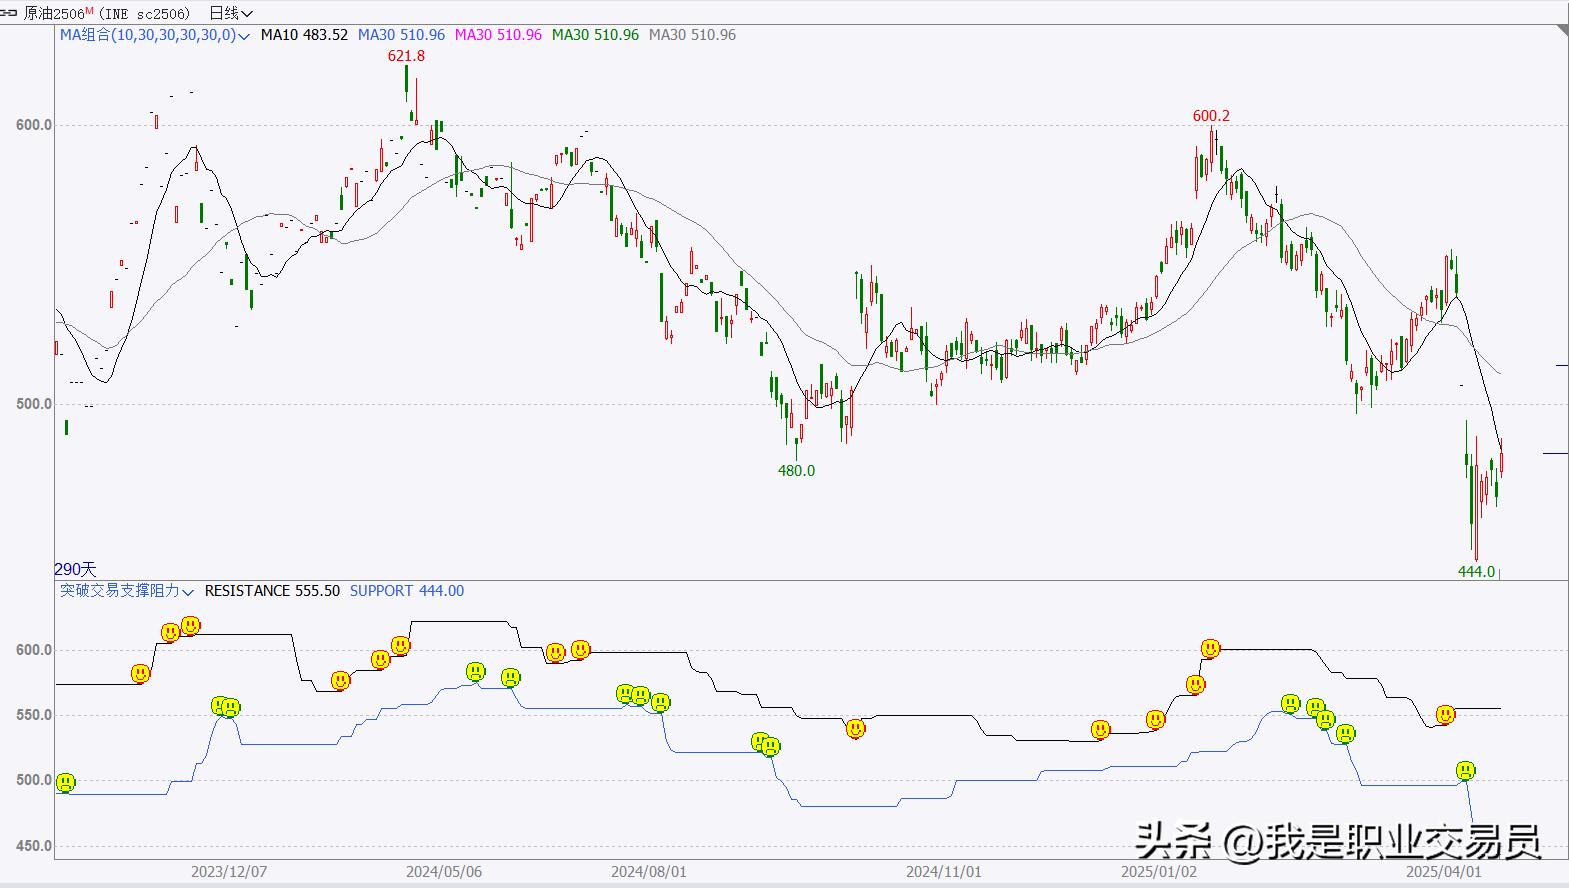Open the 突破交易支撑阻力 indicator dropdown
The height and width of the screenshot is (888, 1569).
[127, 591]
